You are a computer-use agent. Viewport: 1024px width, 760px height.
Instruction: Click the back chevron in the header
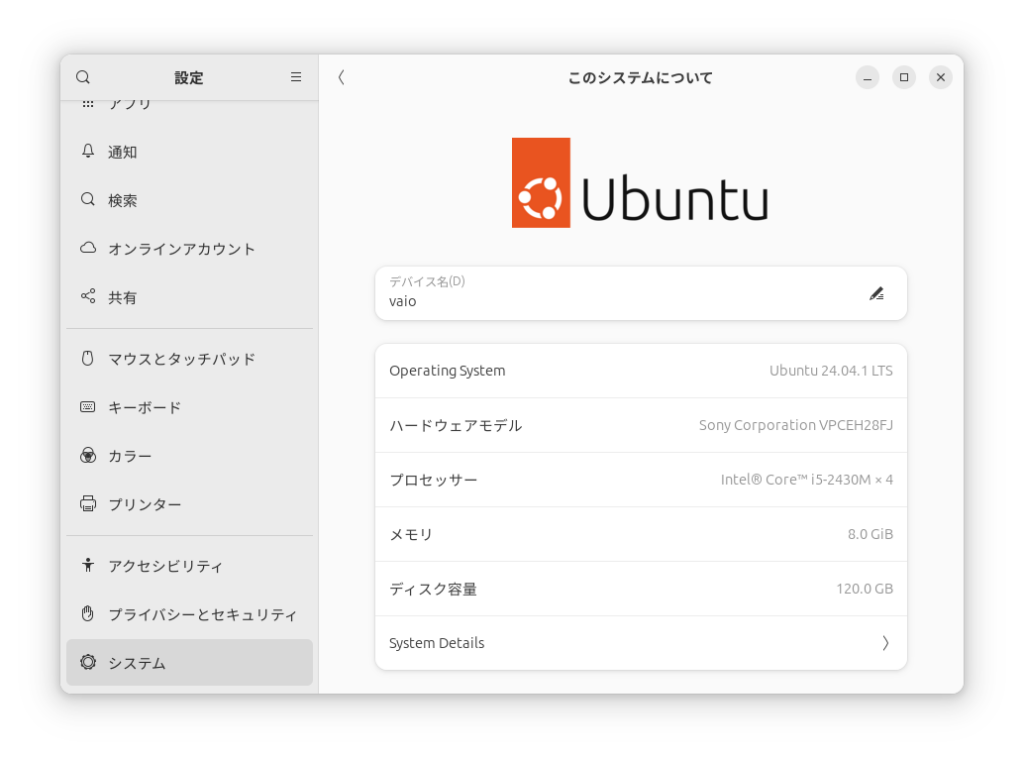point(340,77)
